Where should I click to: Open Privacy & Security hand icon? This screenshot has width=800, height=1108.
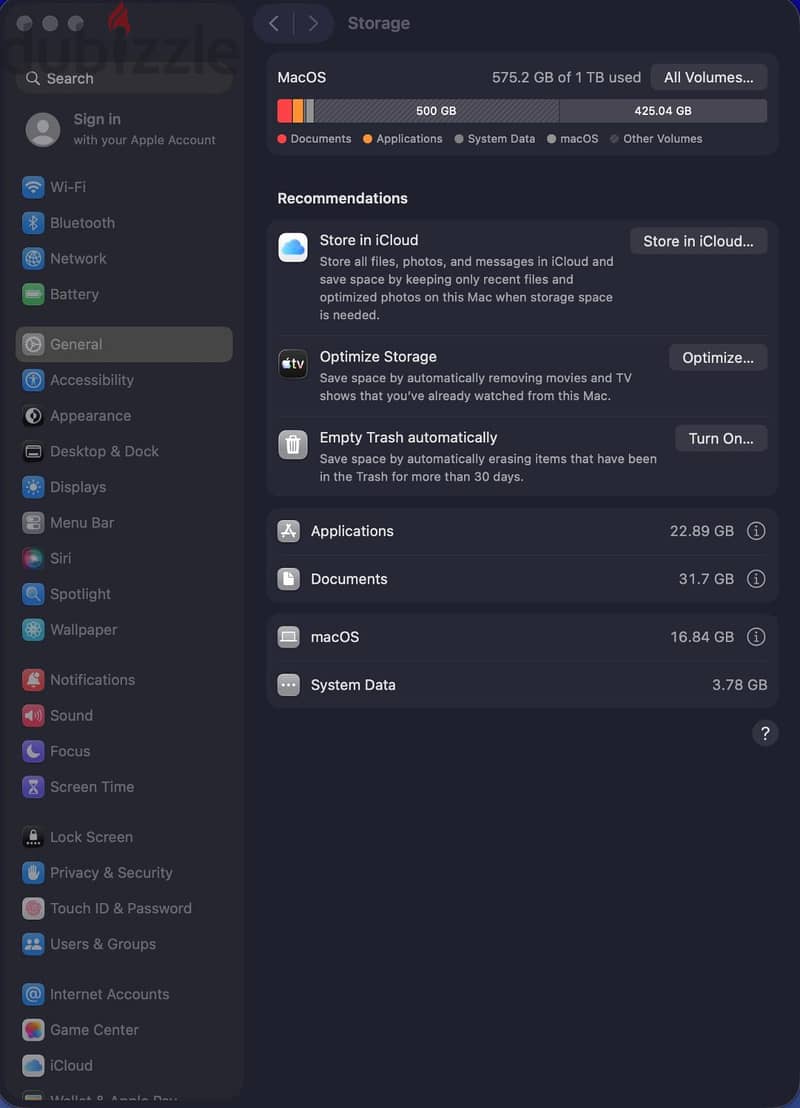(33, 873)
